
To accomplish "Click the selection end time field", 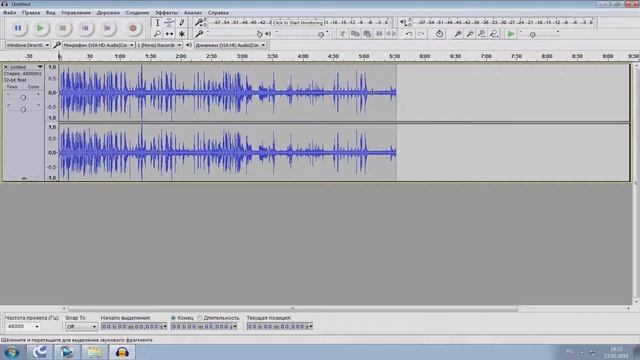I will click(204, 327).
